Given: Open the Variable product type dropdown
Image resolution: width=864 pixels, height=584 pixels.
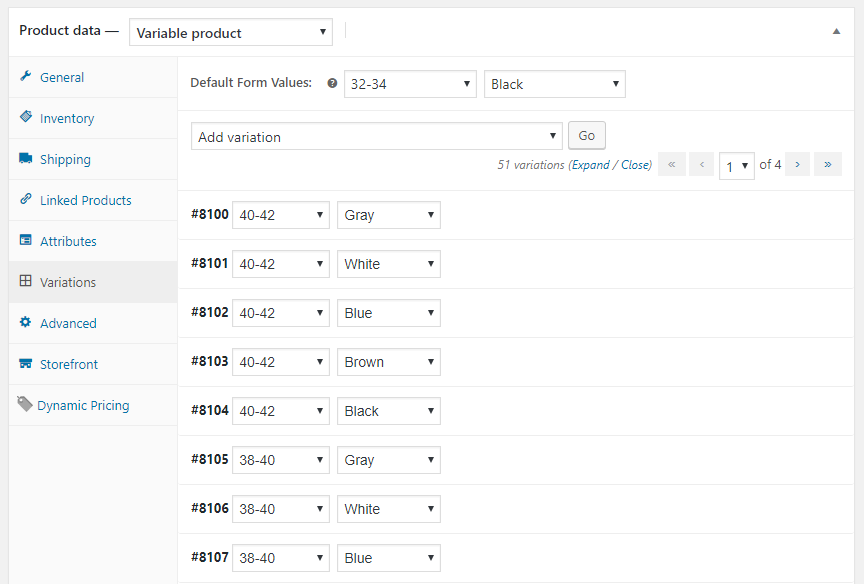Looking at the screenshot, I should pos(231,33).
